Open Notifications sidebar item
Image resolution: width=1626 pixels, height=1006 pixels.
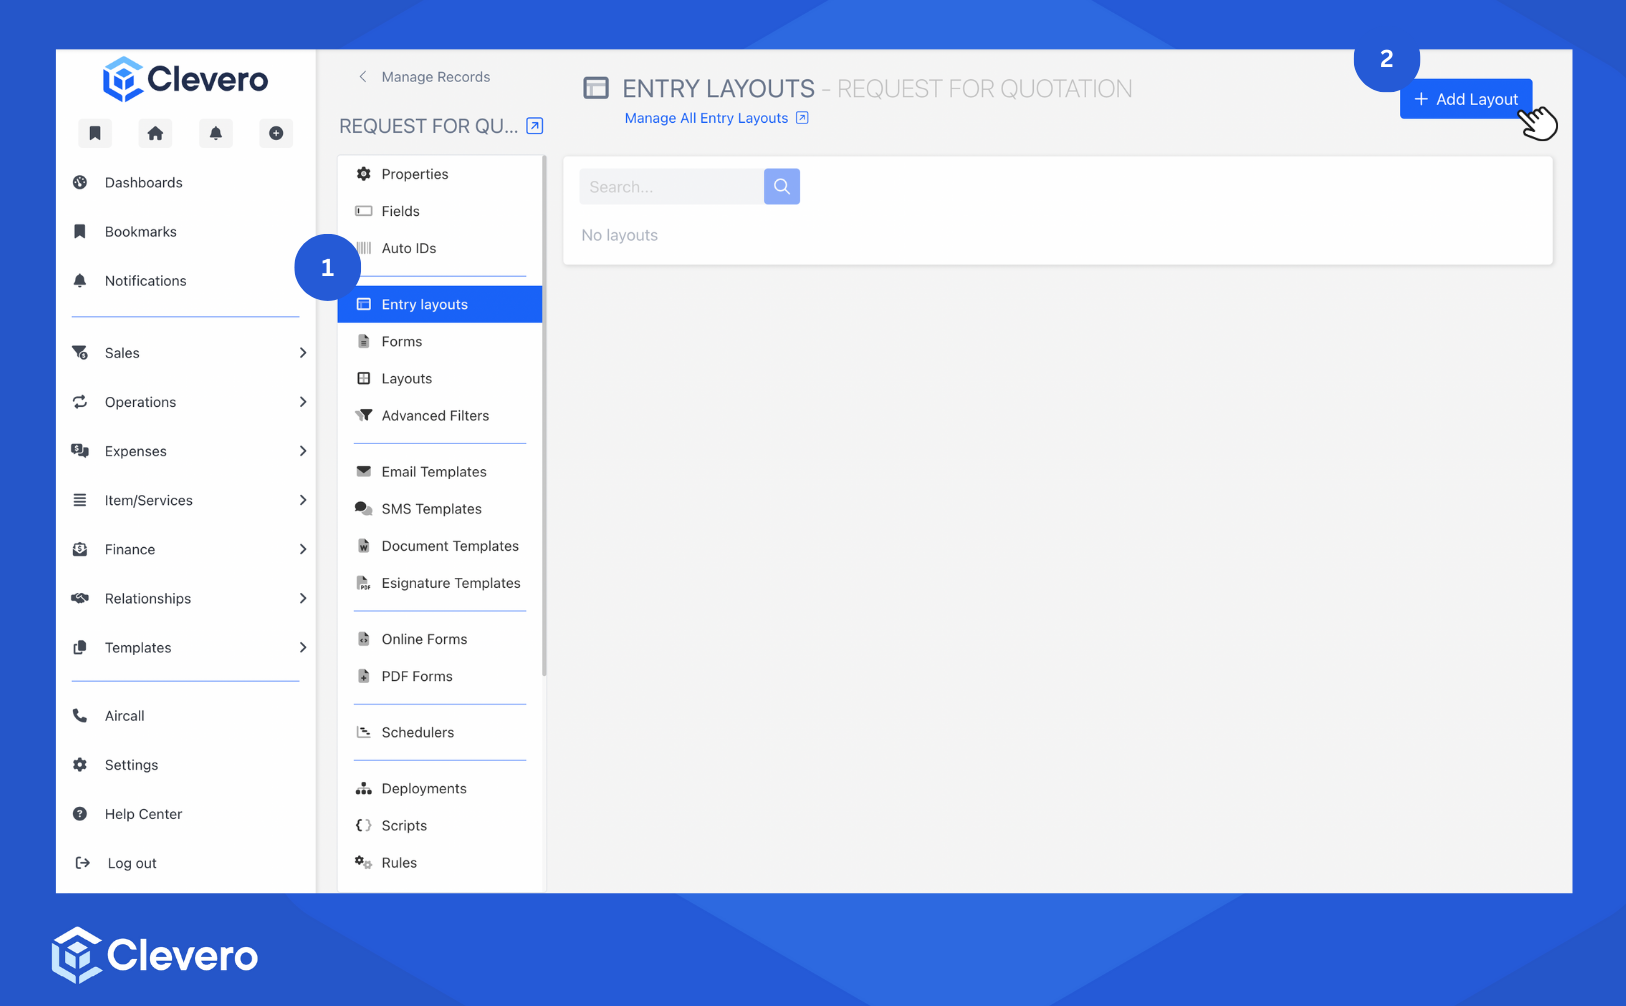(x=146, y=281)
